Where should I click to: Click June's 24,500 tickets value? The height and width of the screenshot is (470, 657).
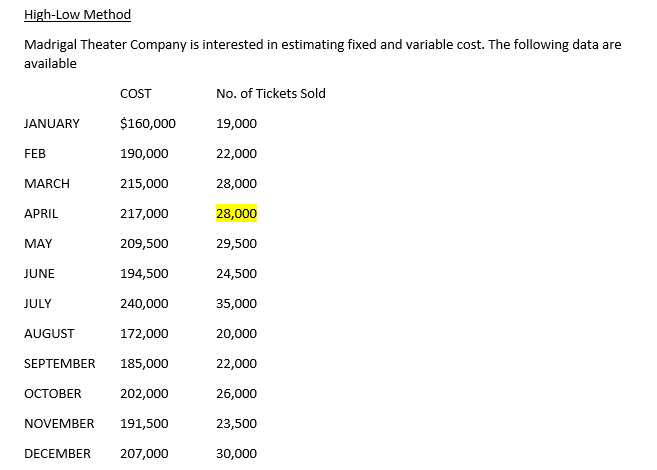coord(236,274)
